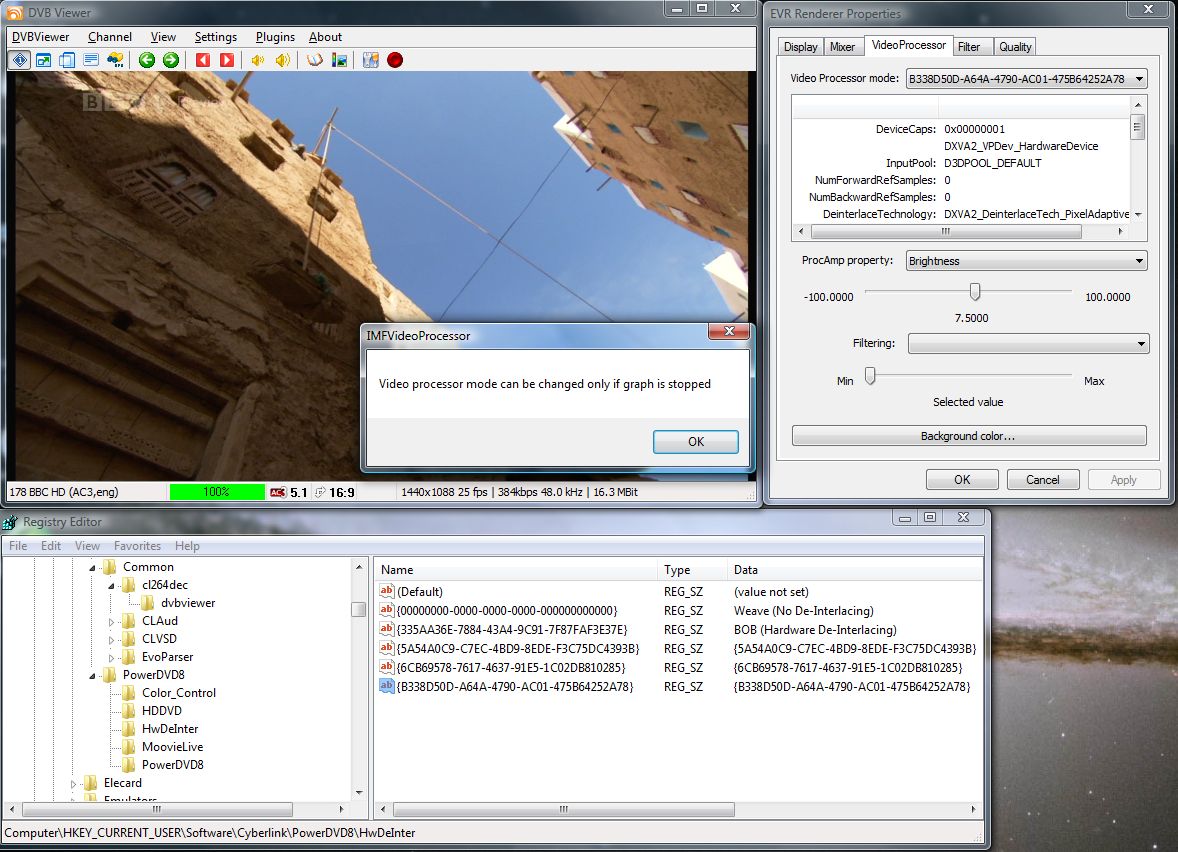Select the MoovieLive registry key

[173, 747]
